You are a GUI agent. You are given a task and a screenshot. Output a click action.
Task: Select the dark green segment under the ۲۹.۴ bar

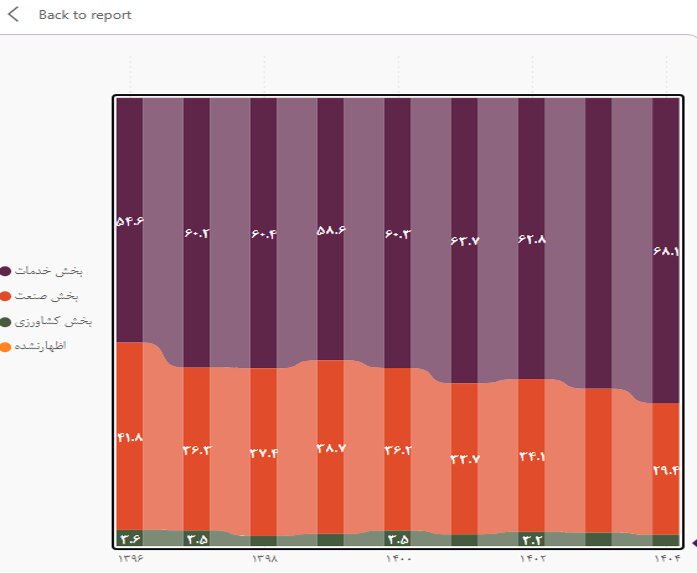tap(666, 540)
